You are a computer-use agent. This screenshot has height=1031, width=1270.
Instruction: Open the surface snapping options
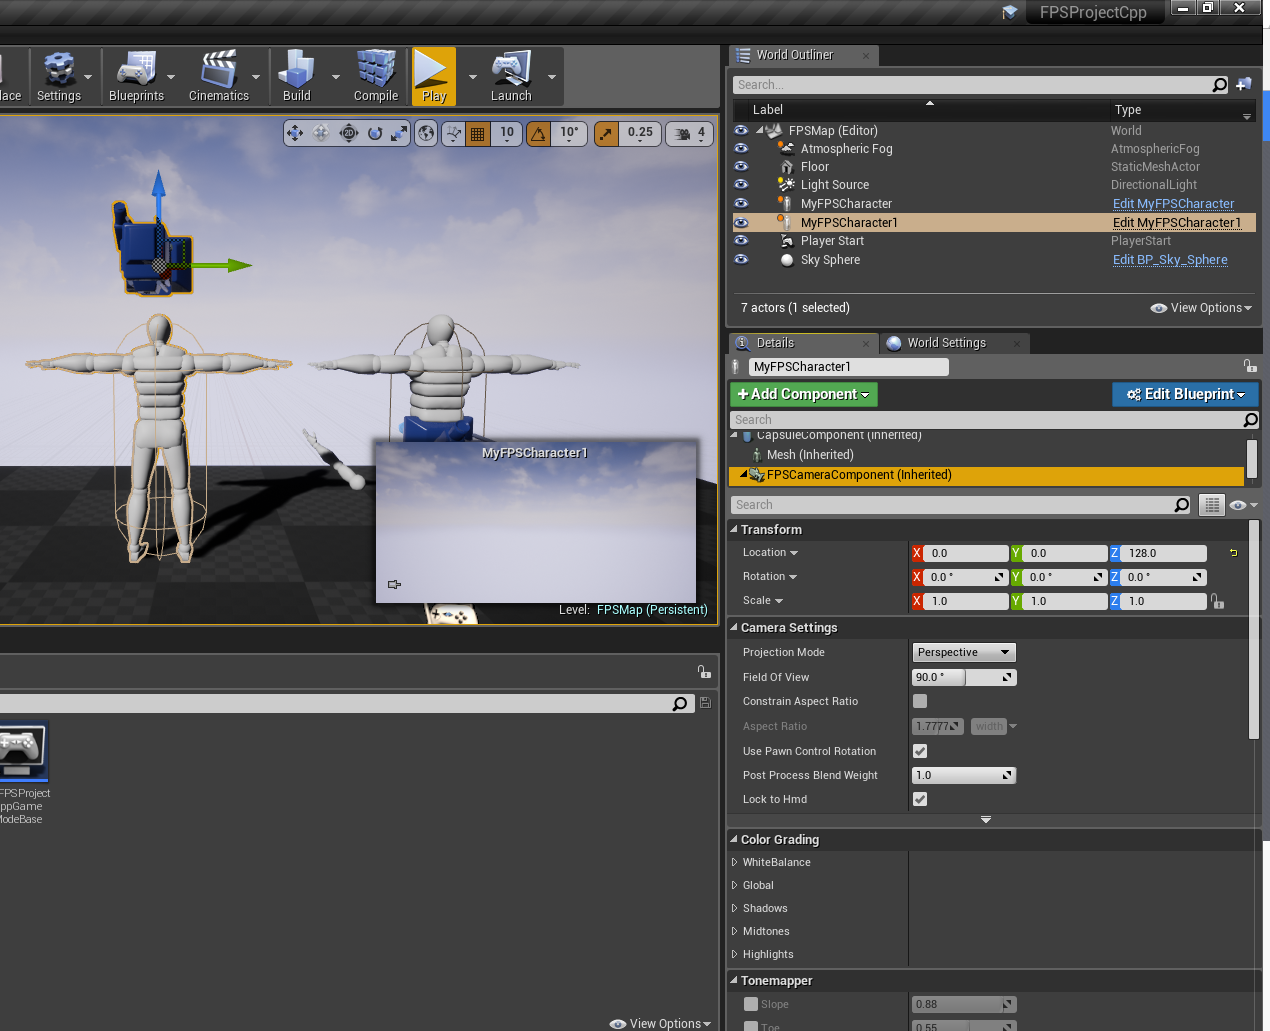pos(454,133)
